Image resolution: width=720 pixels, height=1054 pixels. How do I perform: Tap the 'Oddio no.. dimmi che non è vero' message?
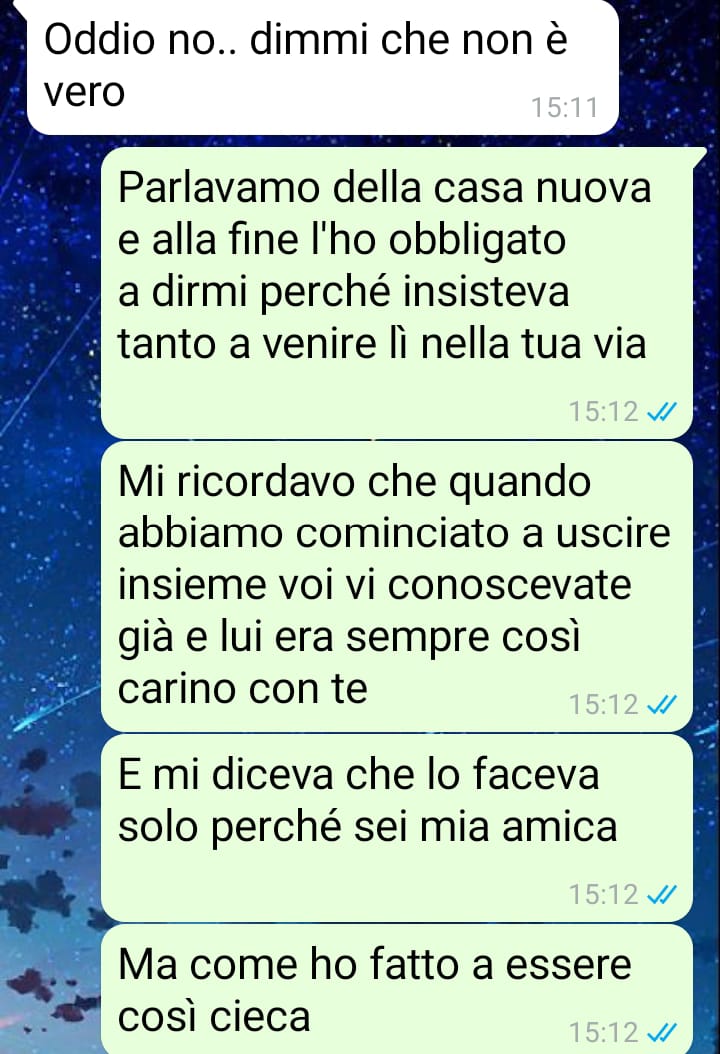point(323,66)
